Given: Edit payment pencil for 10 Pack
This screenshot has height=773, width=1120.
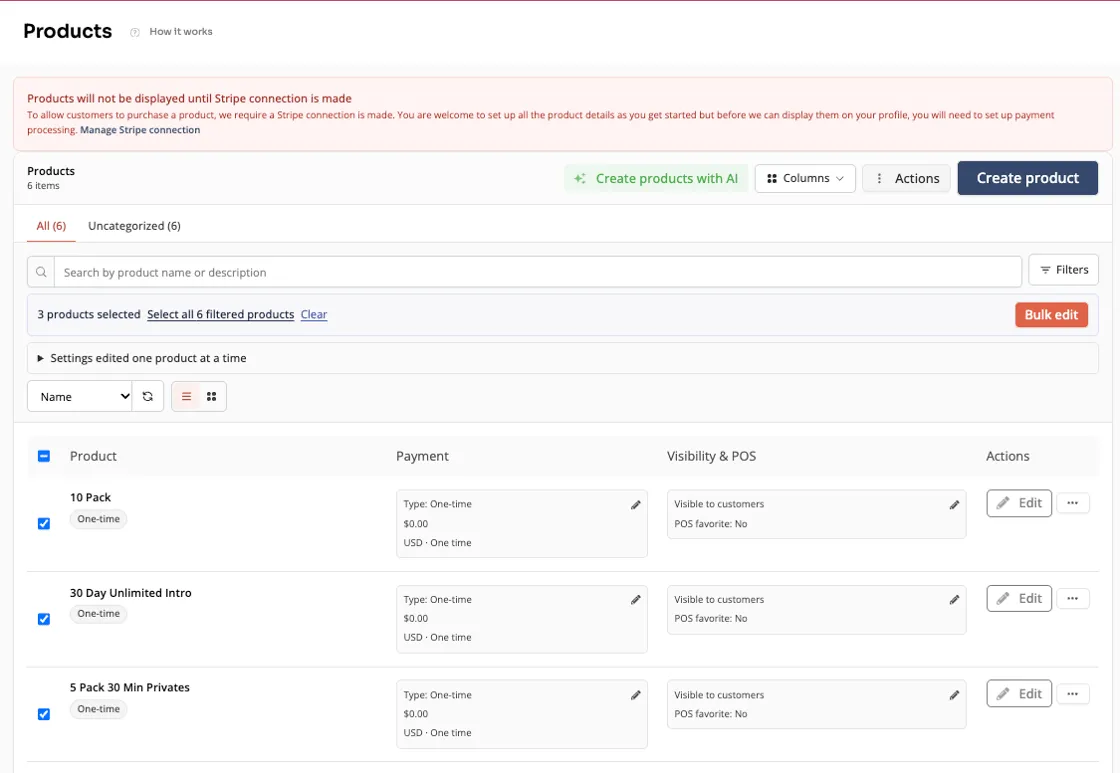Looking at the screenshot, I should pyautogui.click(x=636, y=505).
